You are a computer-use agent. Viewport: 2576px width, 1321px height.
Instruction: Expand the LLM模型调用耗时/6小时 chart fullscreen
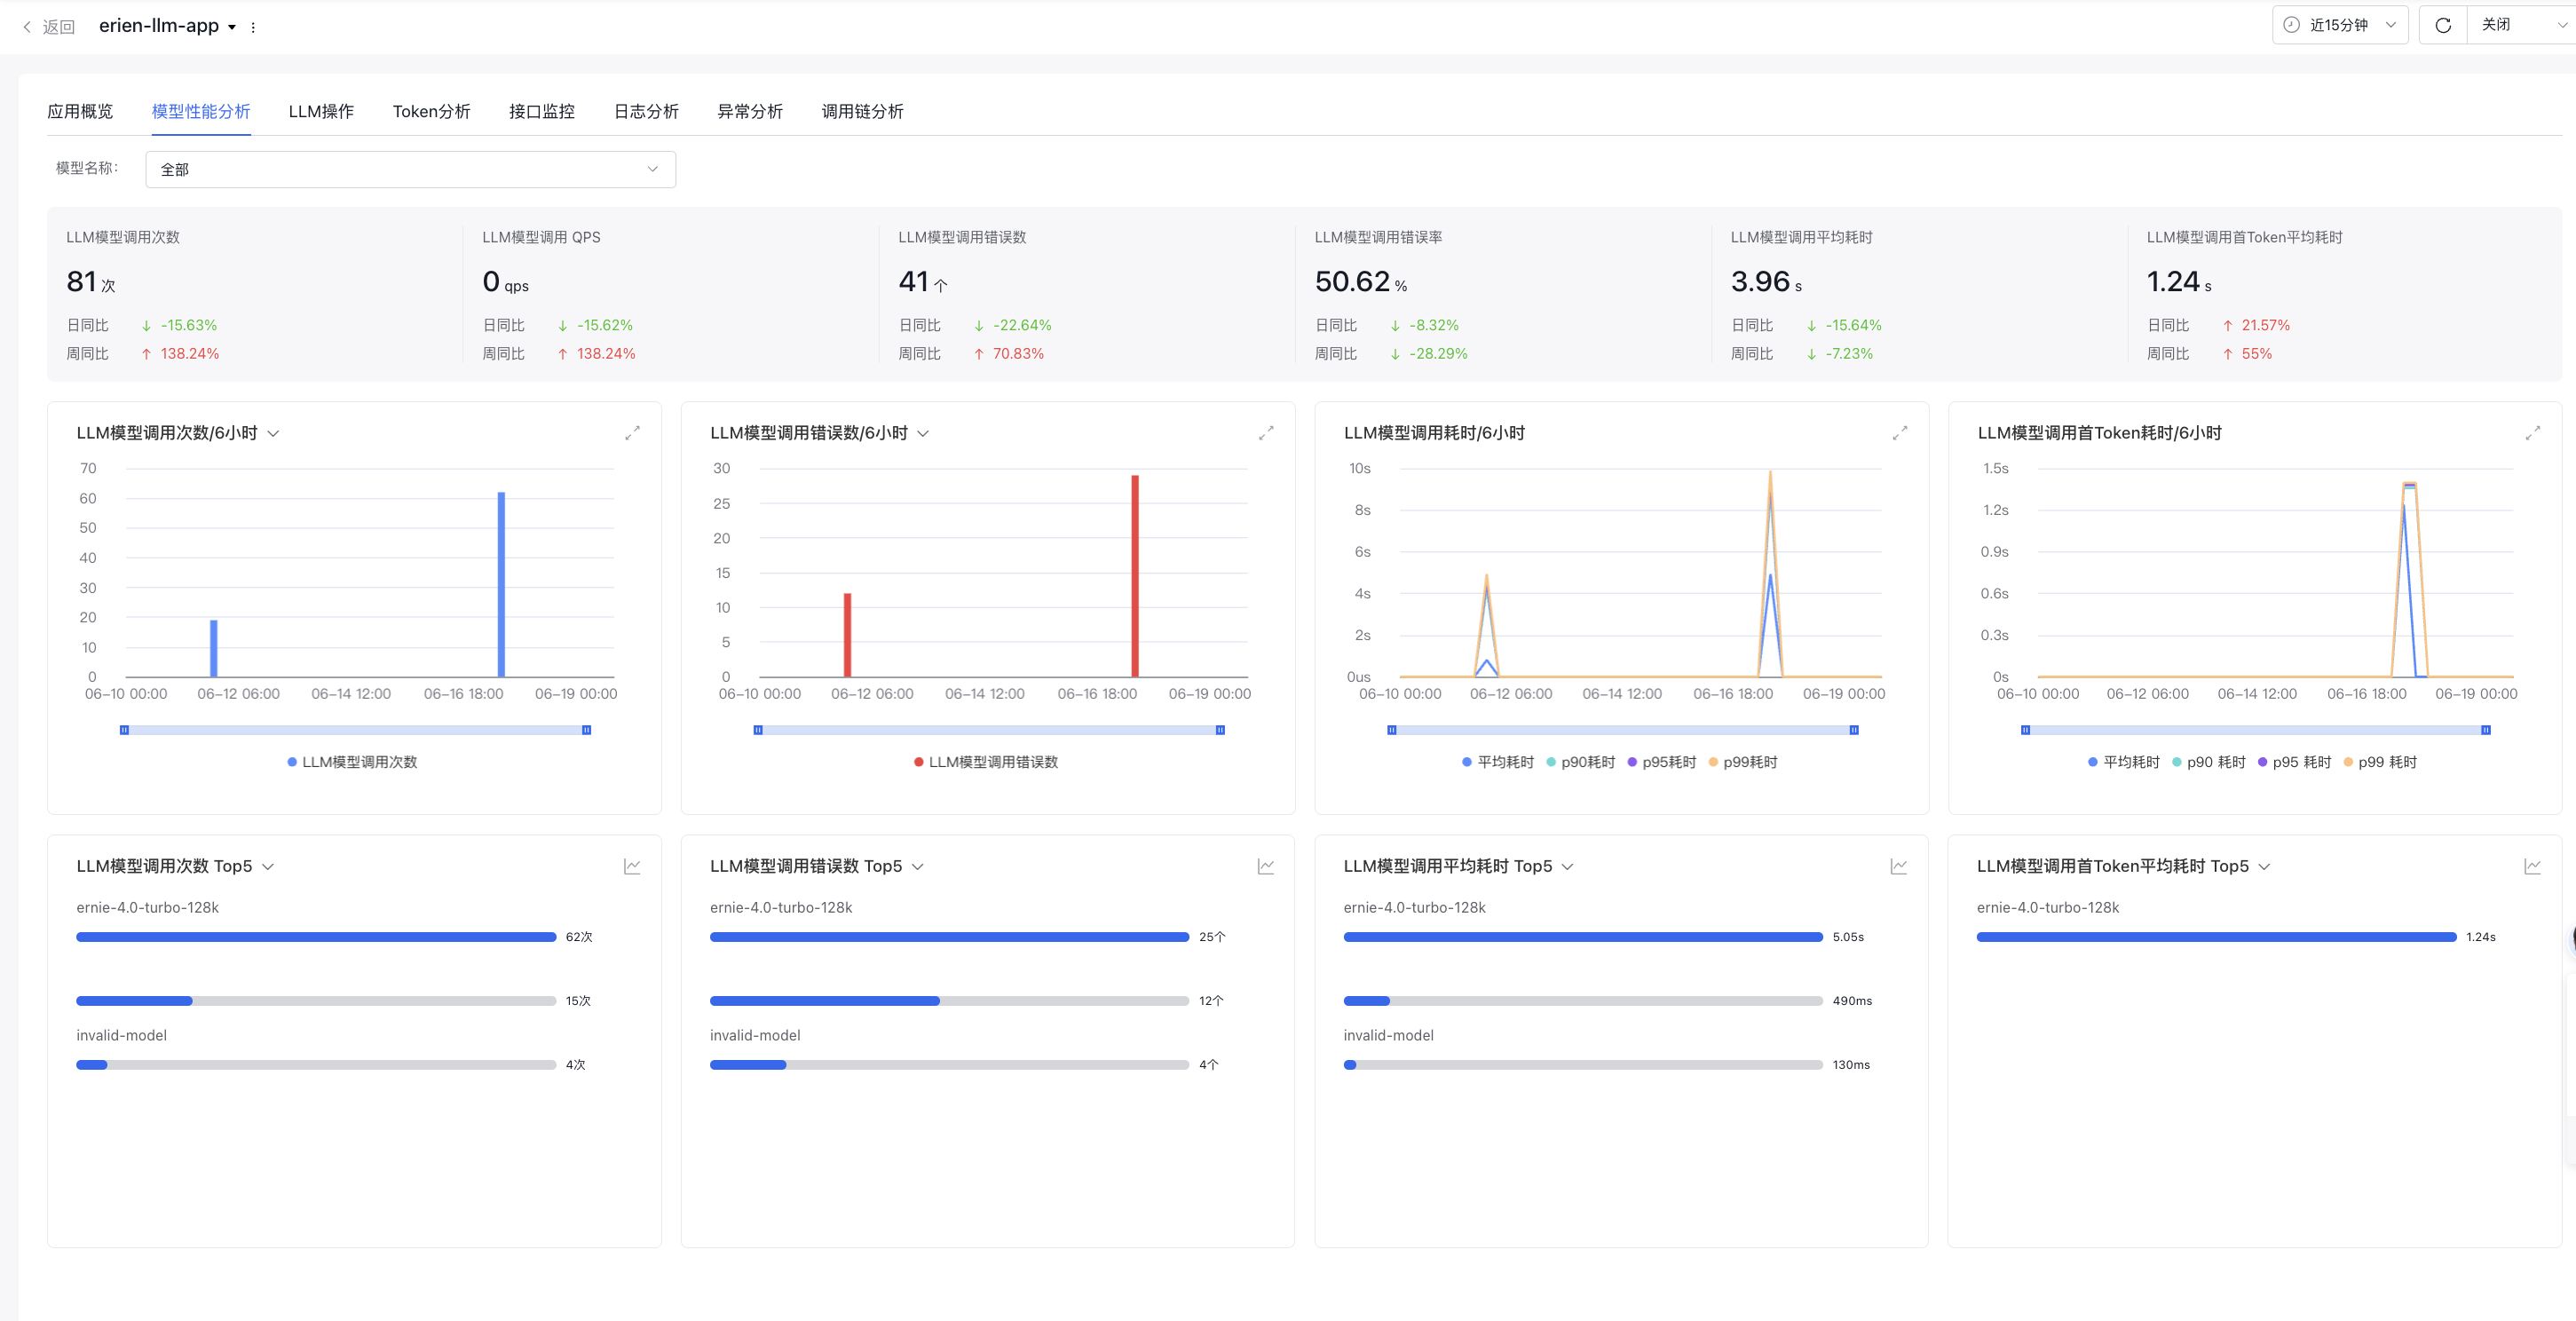click(x=1900, y=433)
